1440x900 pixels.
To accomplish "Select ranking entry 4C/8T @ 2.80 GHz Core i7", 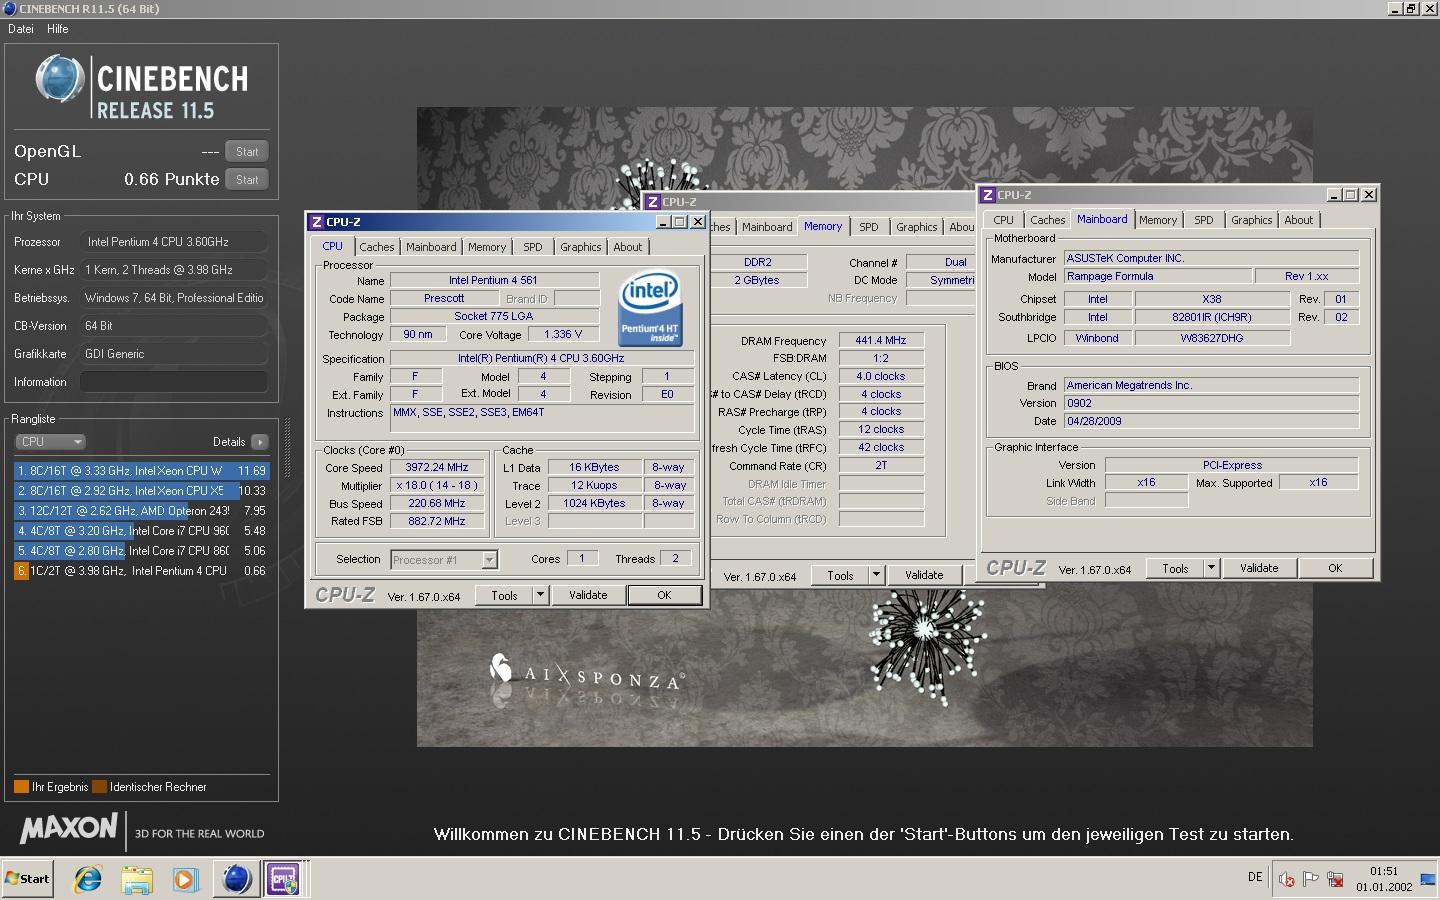I will [x=141, y=551].
